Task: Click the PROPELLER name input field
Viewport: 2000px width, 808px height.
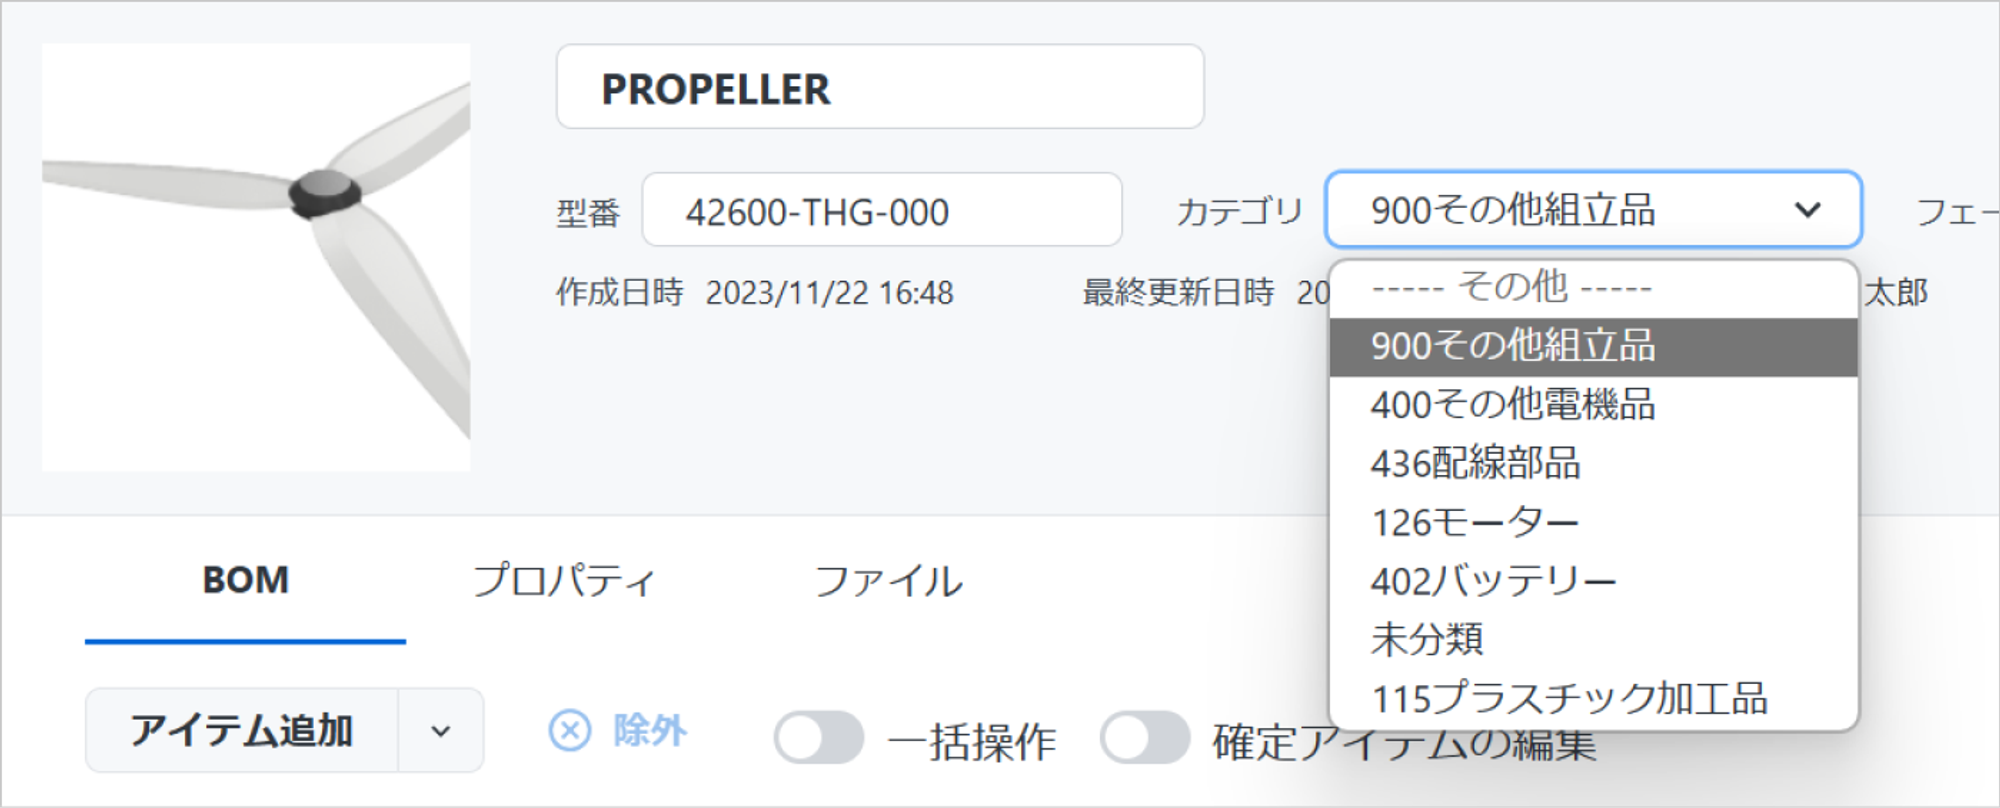Action: tap(880, 87)
